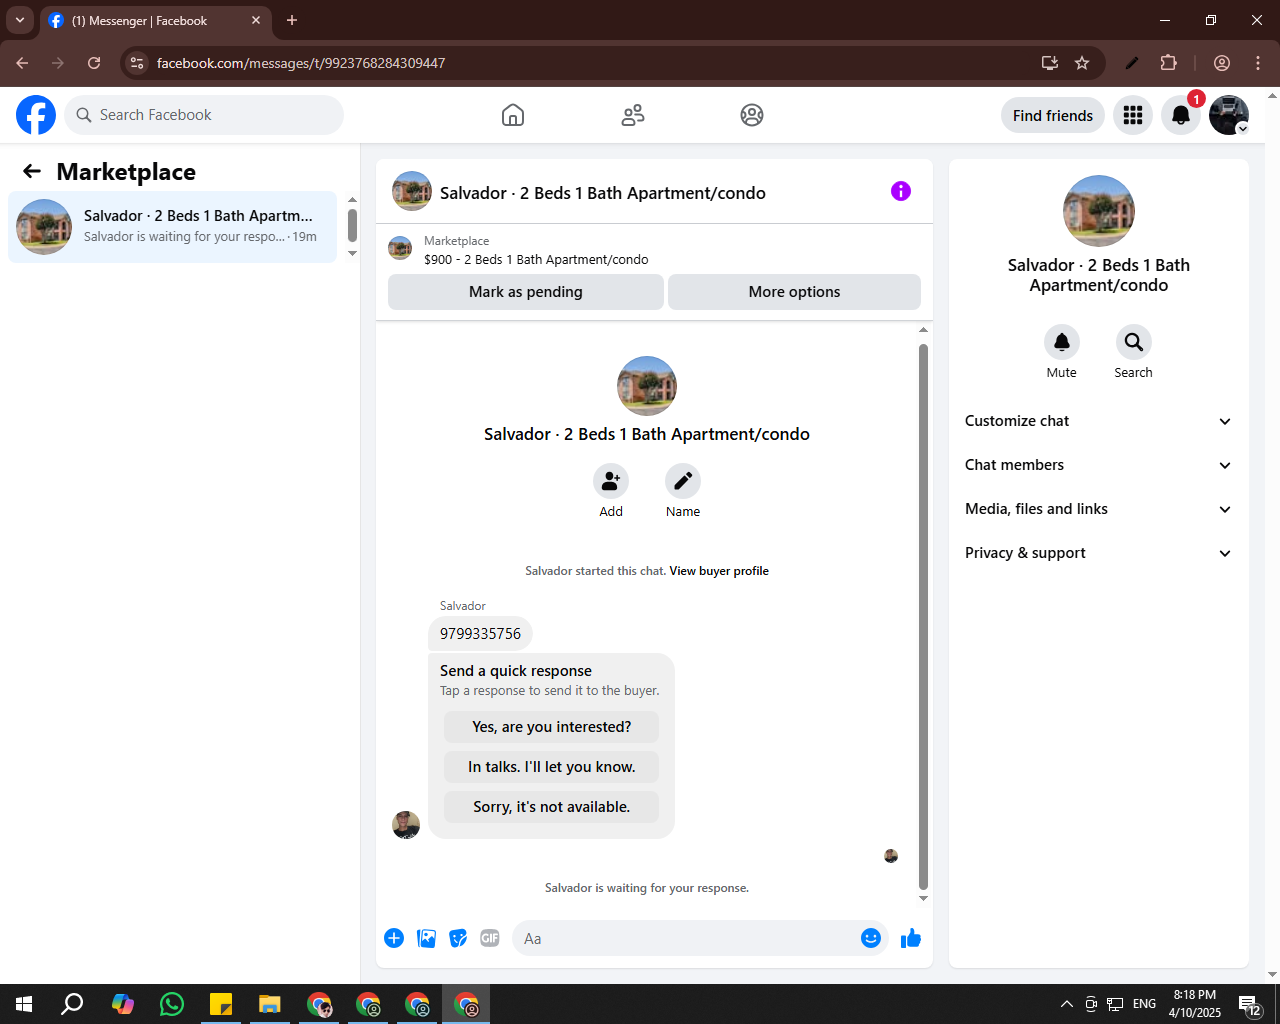This screenshot has height=1024, width=1280.
Task: Open Windows taskbar search
Action: point(72,1004)
